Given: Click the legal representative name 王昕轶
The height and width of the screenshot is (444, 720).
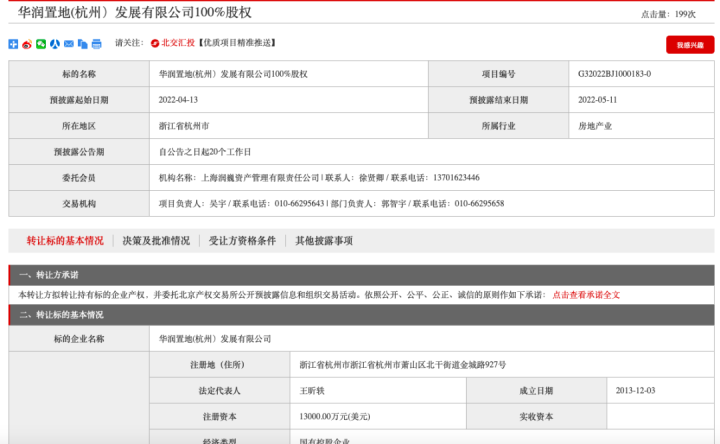Looking at the screenshot, I should point(312,391).
